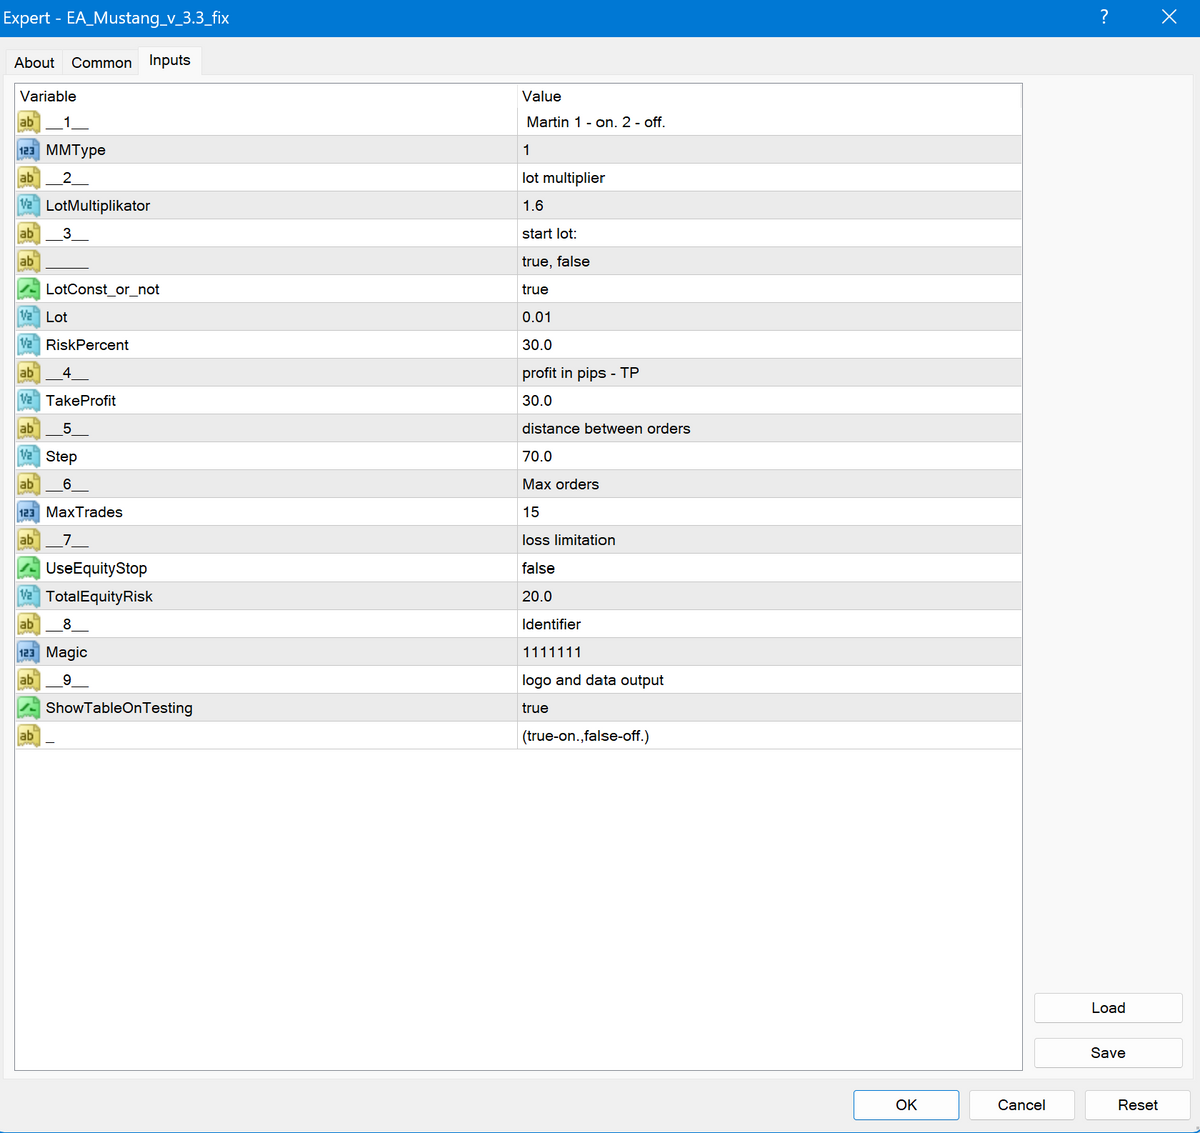Reset inputs with the Reset button
Image resolution: width=1200 pixels, height=1133 pixels.
pos(1137,1105)
